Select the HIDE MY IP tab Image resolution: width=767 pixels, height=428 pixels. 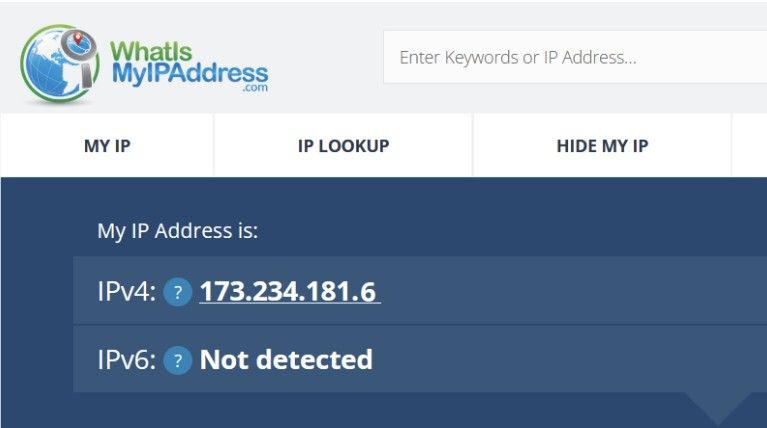tap(602, 145)
